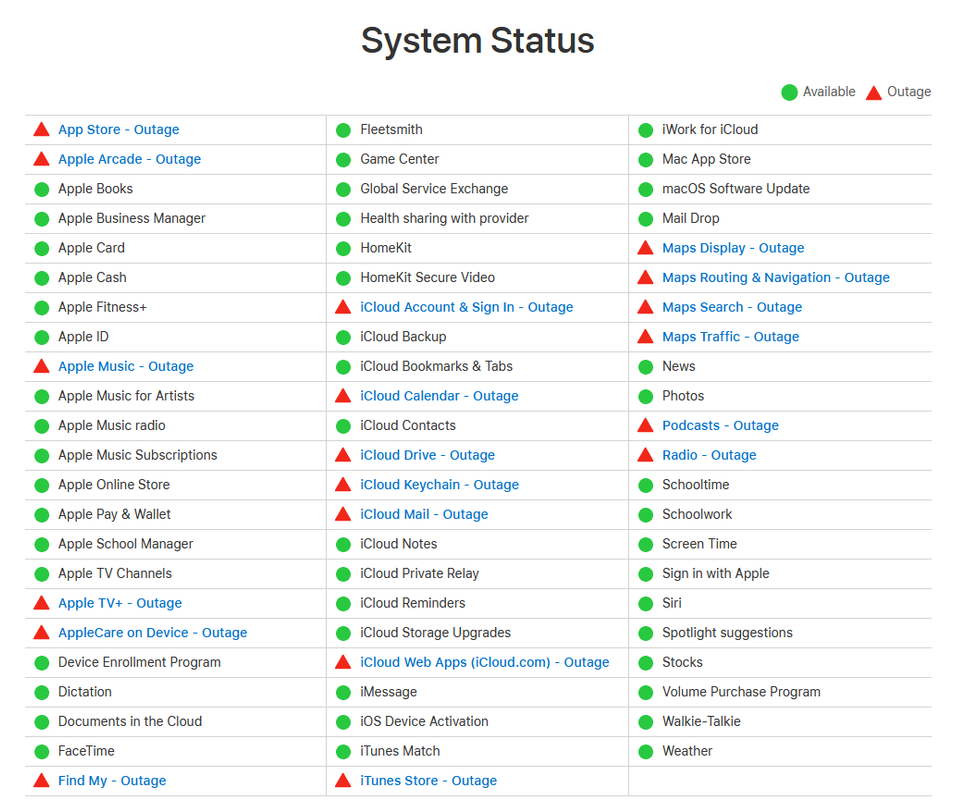Open Maps Routing & Navigation outage link

click(x=776, y=277)
